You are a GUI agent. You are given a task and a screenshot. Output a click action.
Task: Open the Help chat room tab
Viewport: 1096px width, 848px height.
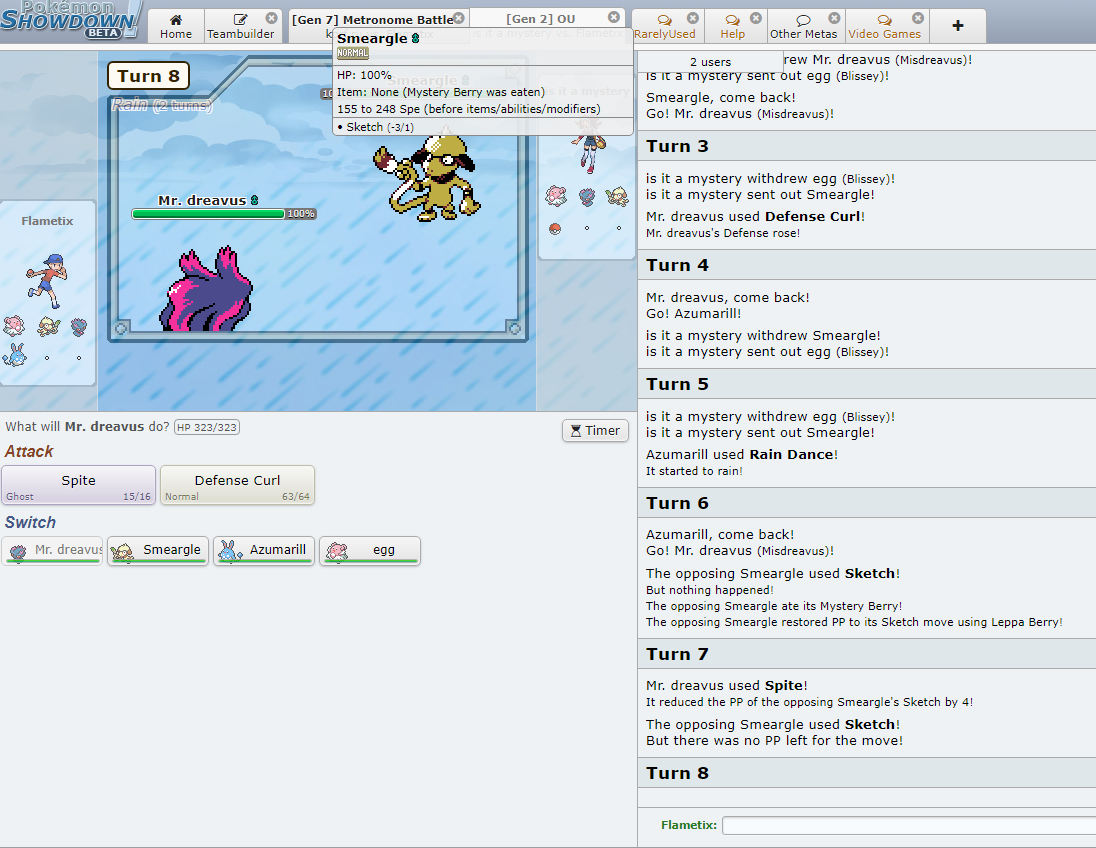[733, 27]
